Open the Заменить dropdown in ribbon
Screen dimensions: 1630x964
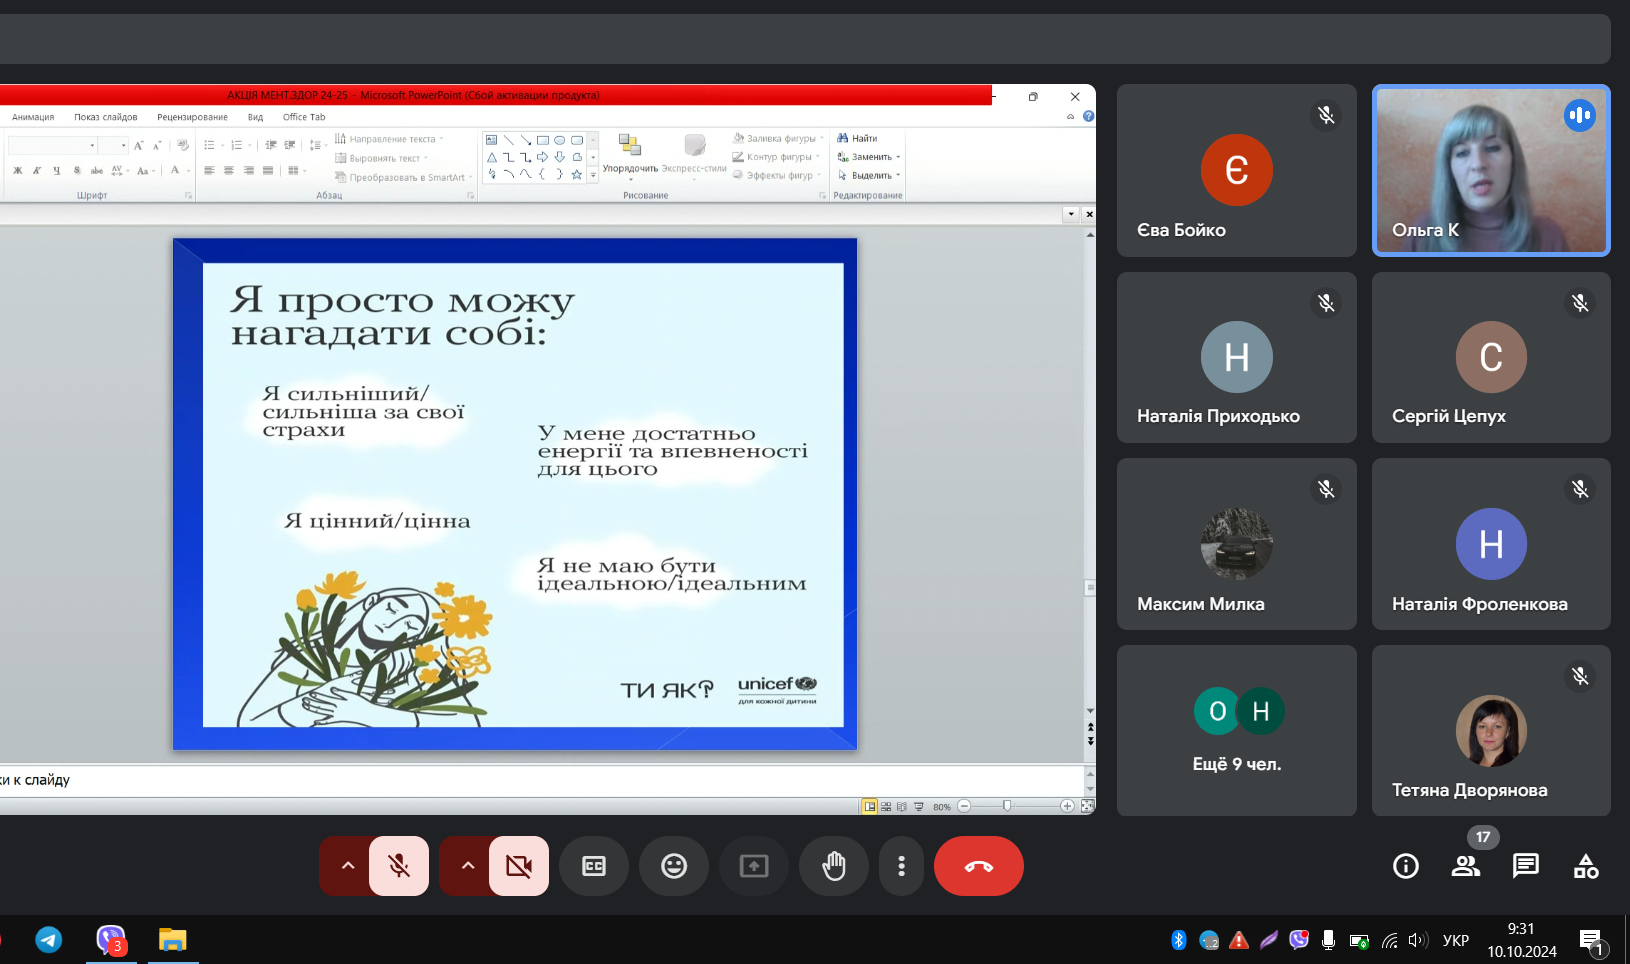870,157
